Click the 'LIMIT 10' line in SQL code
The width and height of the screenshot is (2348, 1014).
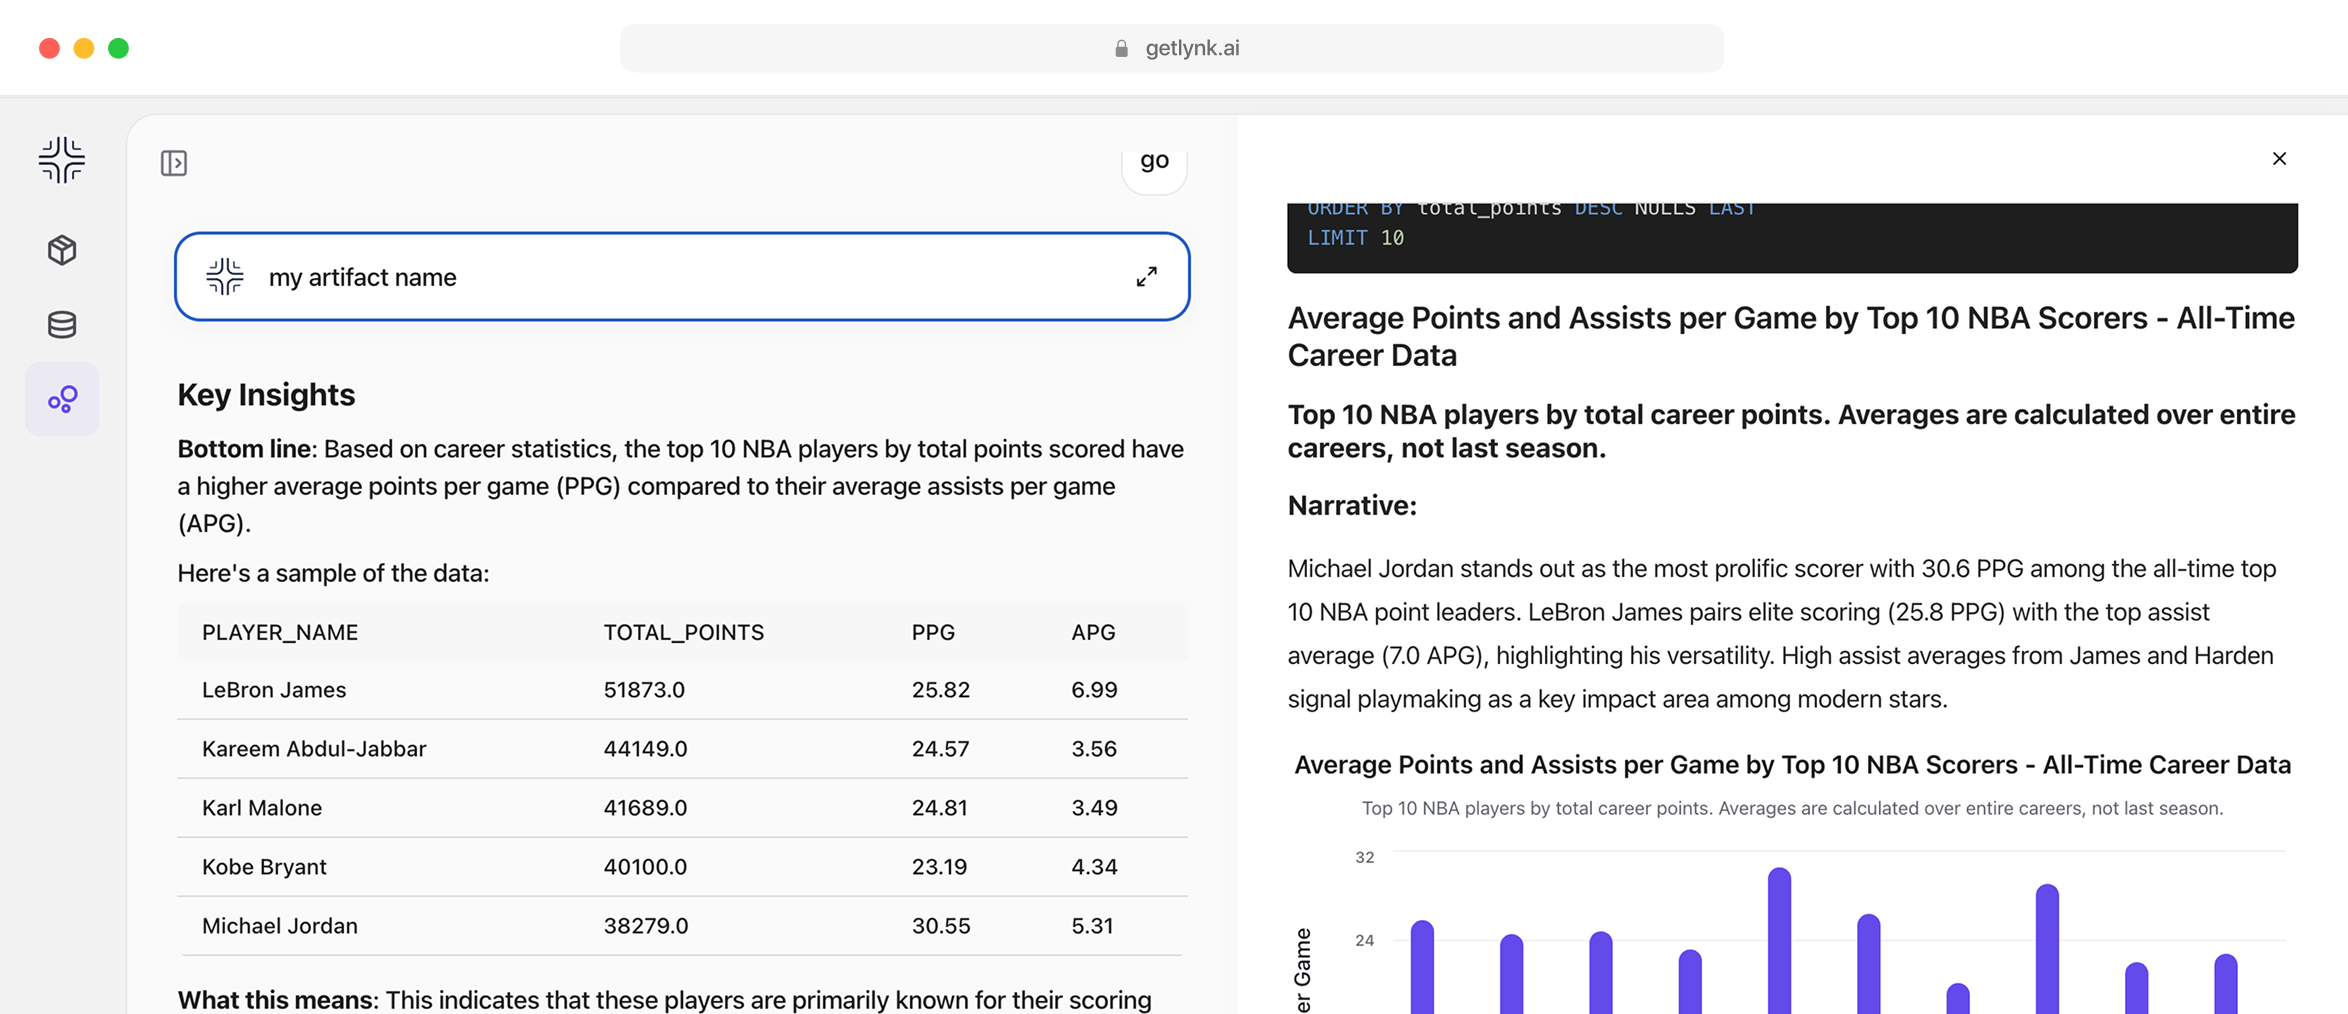(x=1356, y=238)
